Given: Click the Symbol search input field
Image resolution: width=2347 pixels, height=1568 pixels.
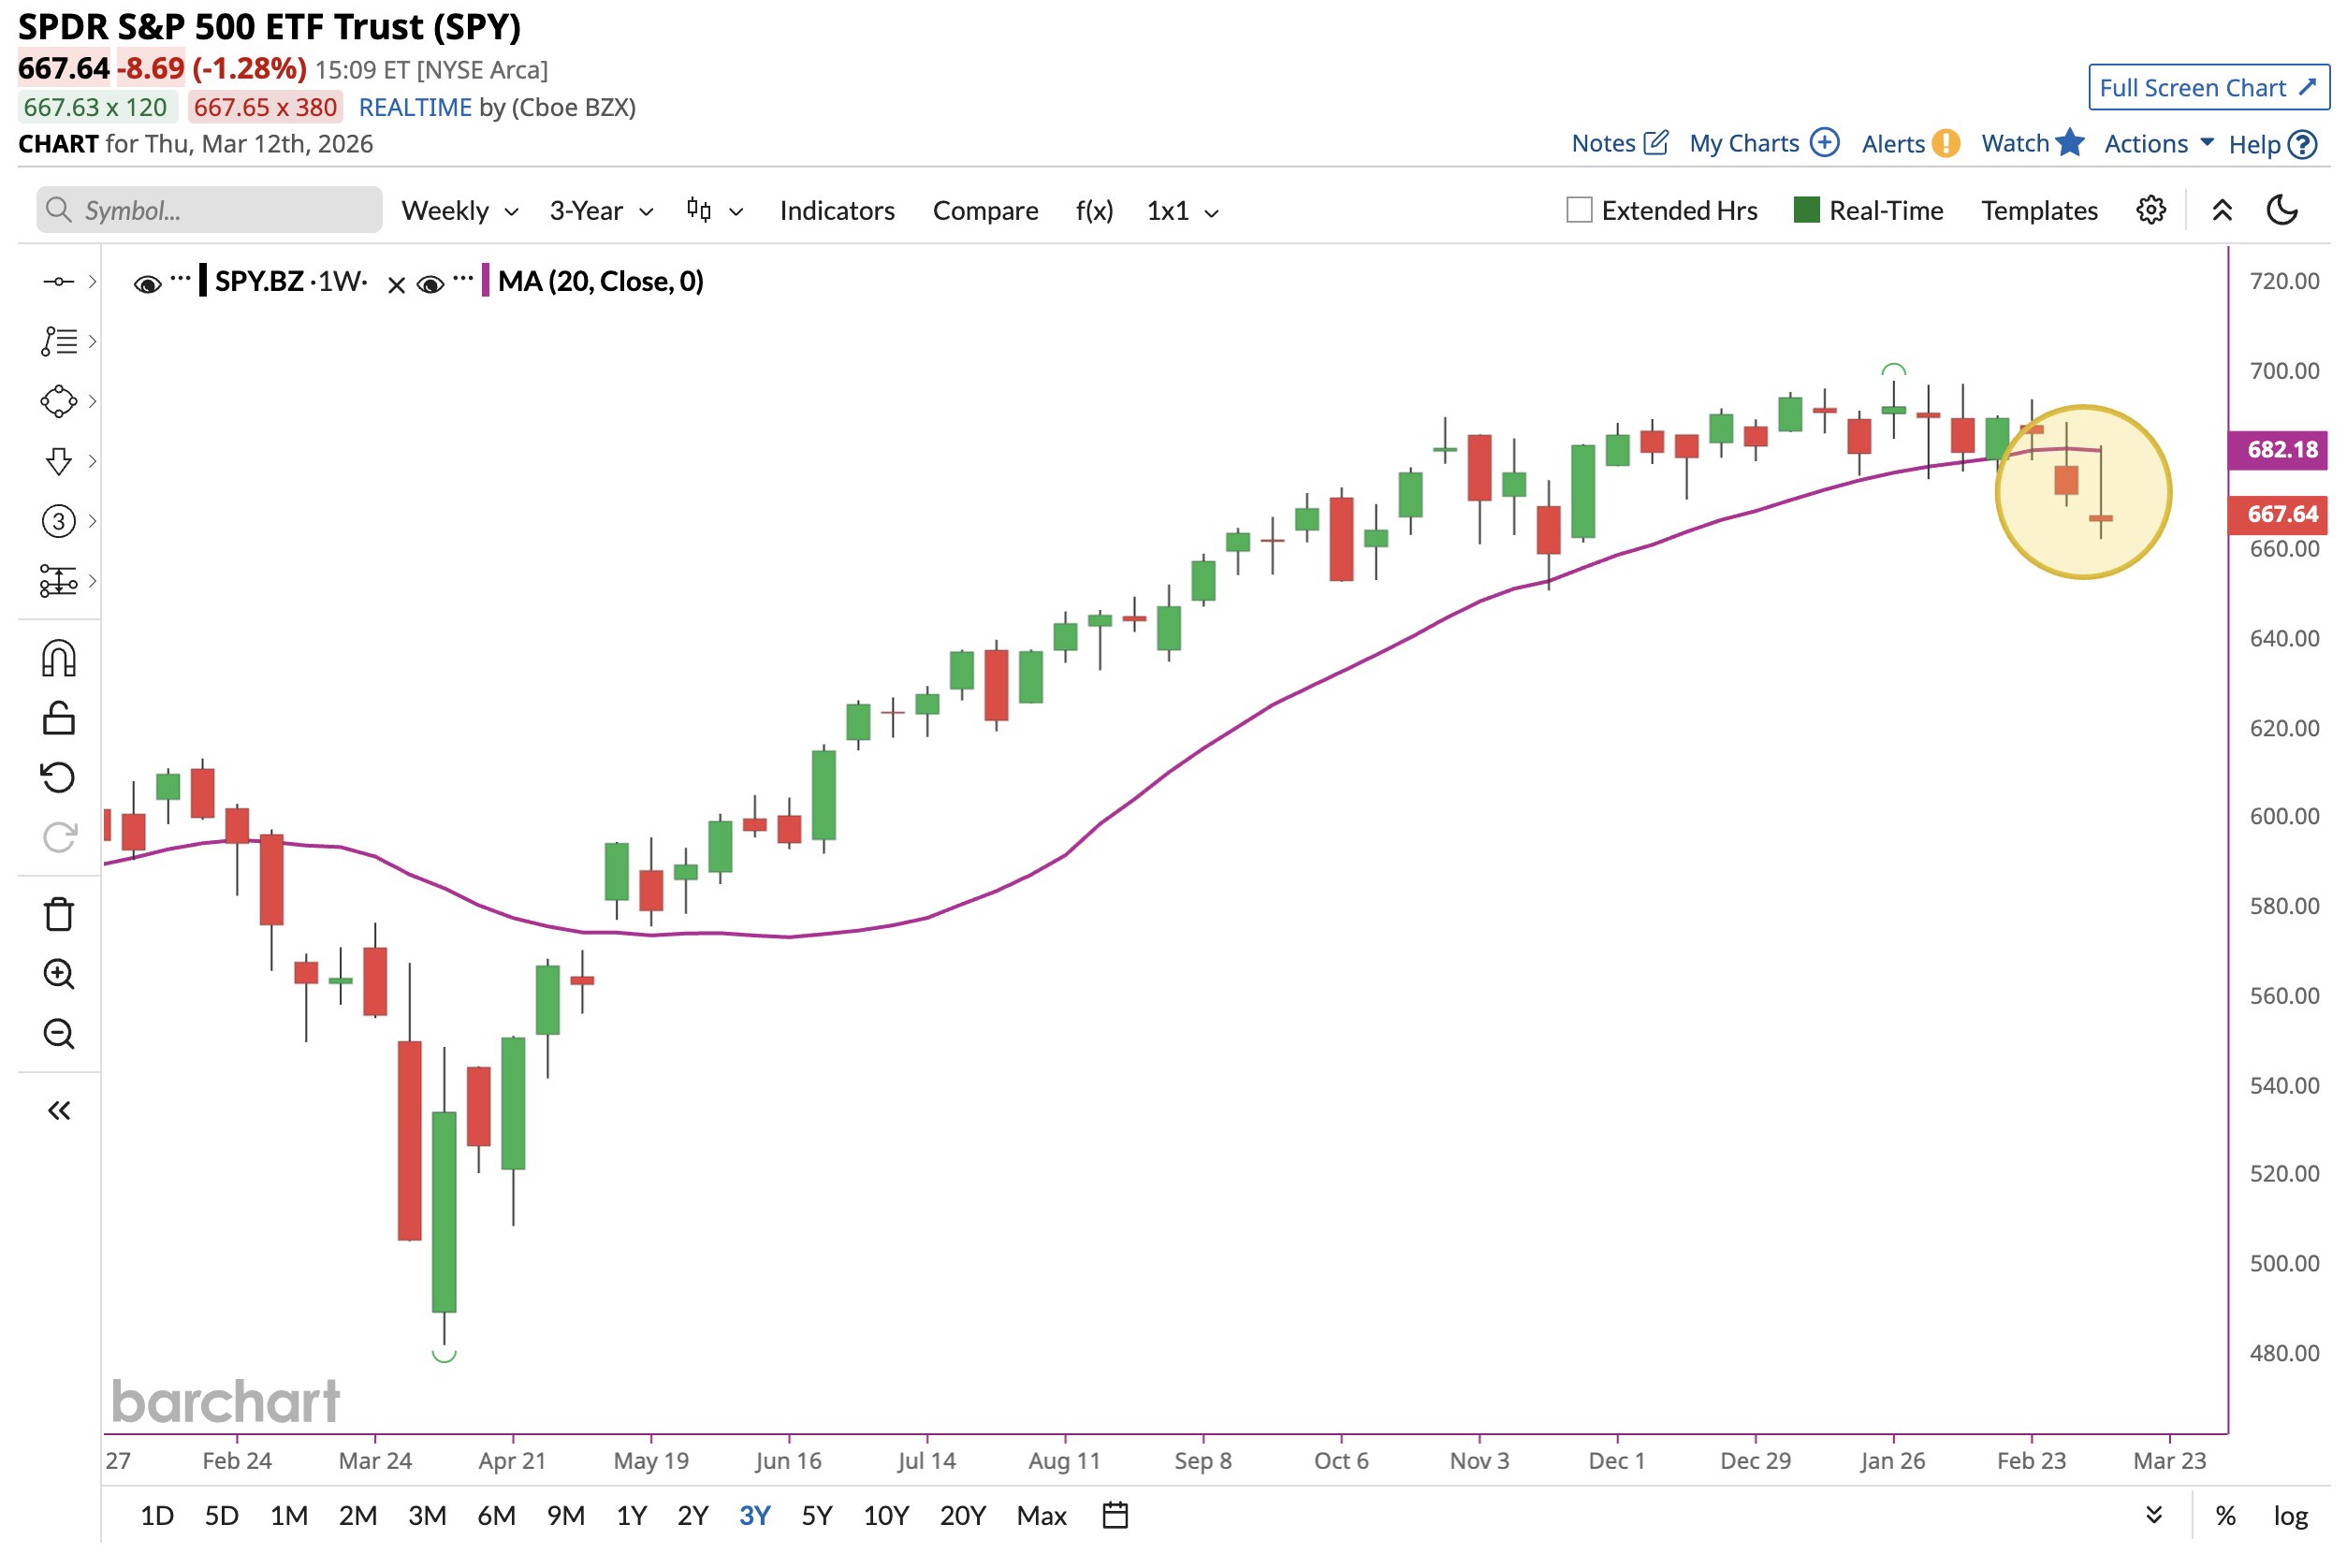Looking at the screenshot, I should (210, 211).
